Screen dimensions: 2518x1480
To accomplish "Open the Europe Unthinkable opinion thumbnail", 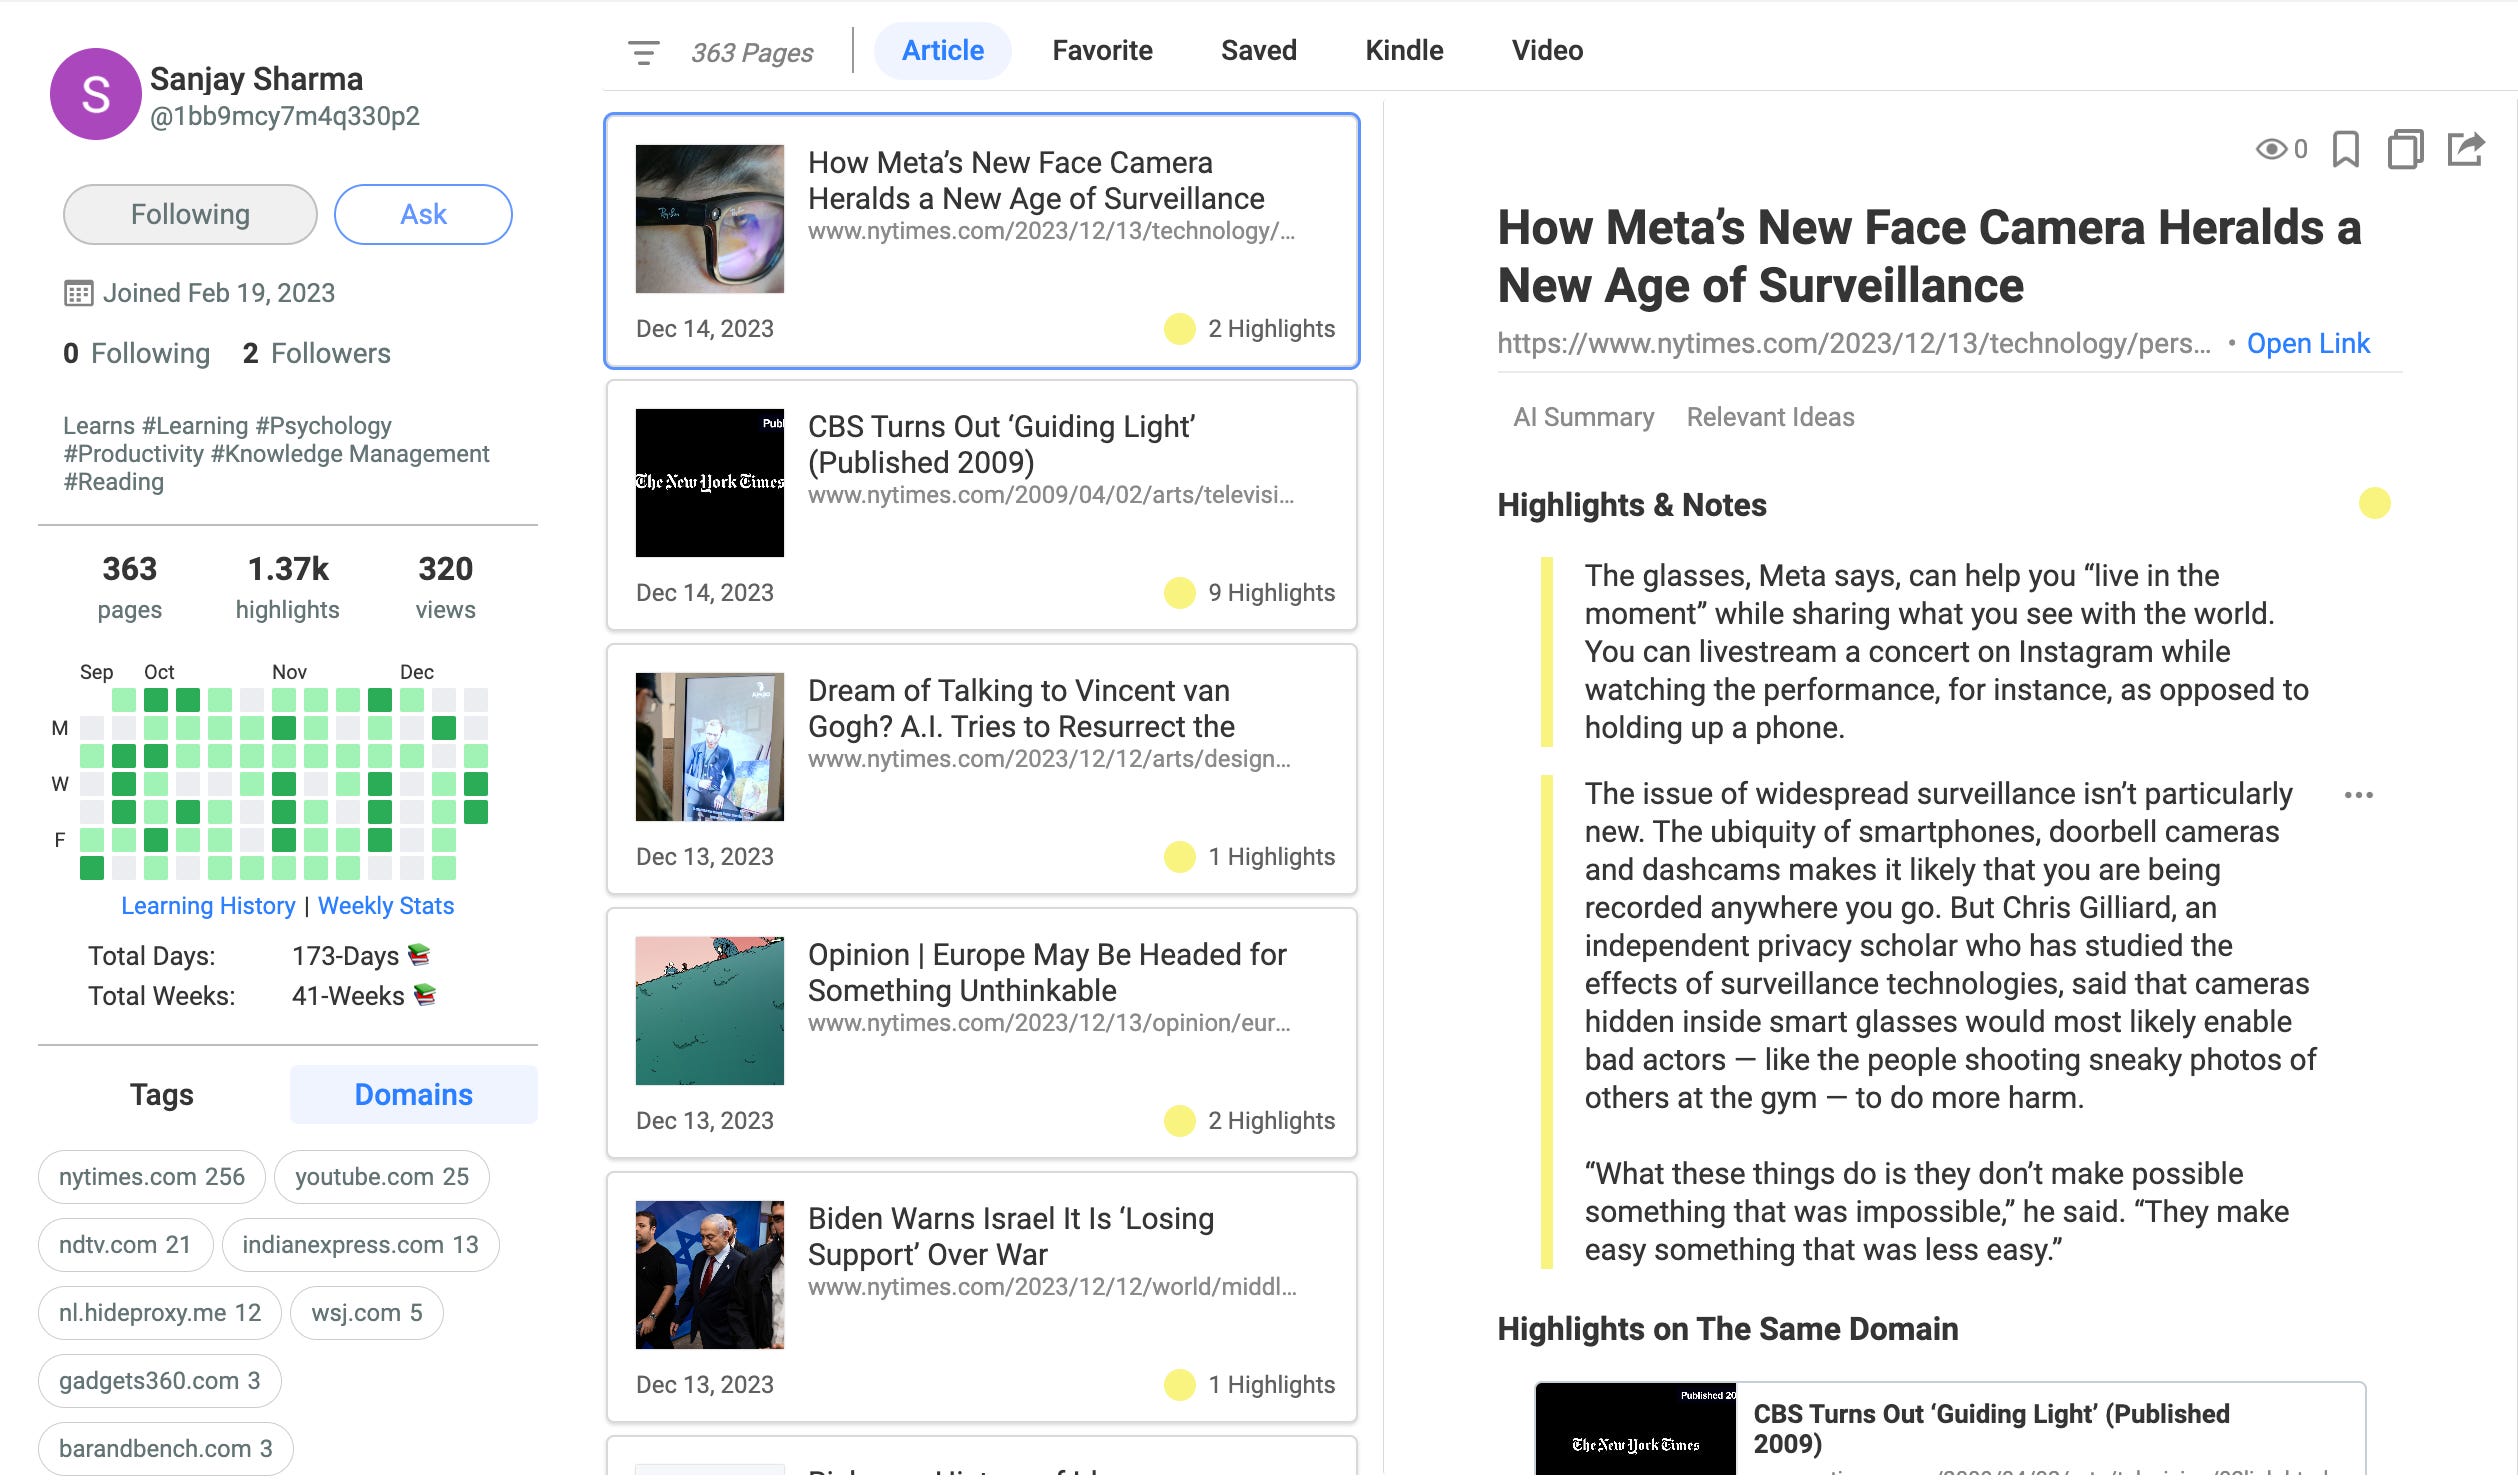I will [710, 1011].
